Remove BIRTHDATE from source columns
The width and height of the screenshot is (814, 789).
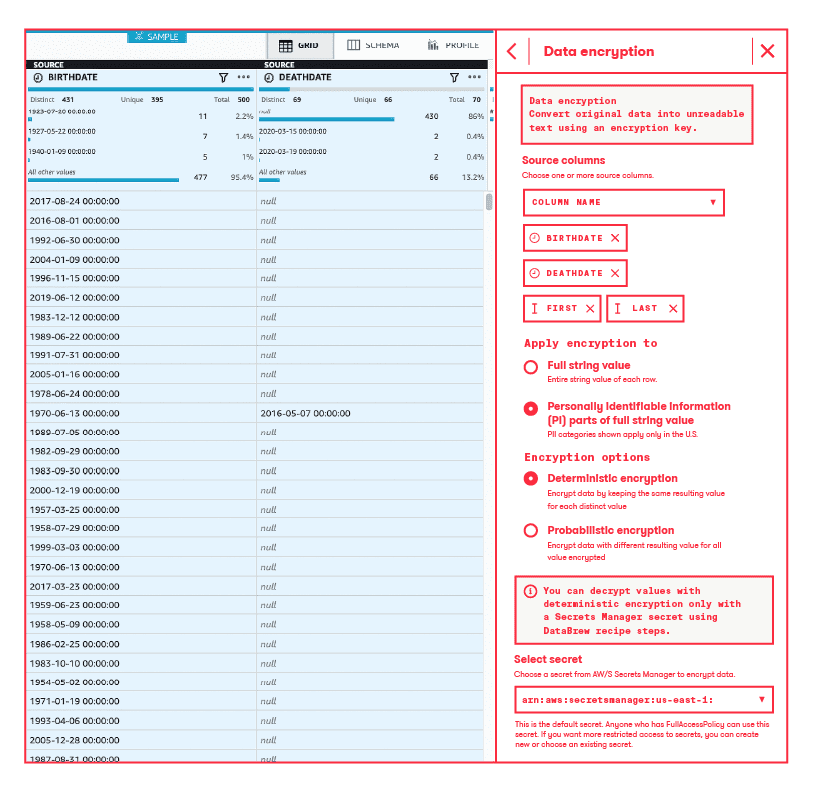615,238
